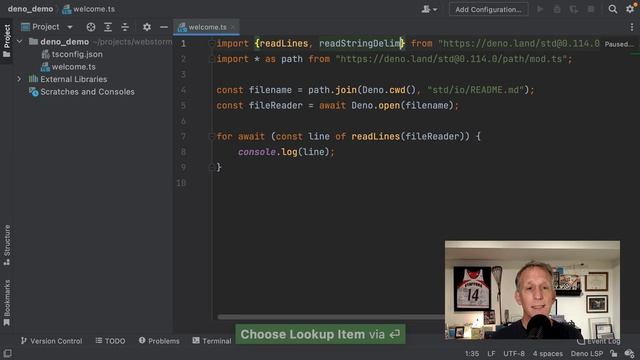
Task: Click the Add Configuration button
Action: click(489, 9)
